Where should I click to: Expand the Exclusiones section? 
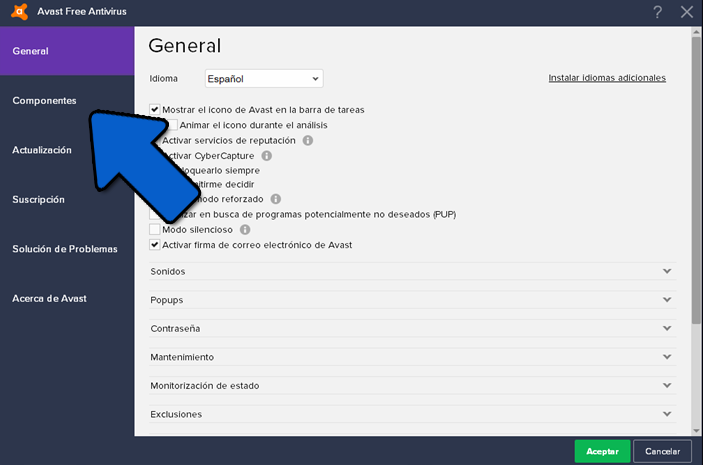(412, 414)
